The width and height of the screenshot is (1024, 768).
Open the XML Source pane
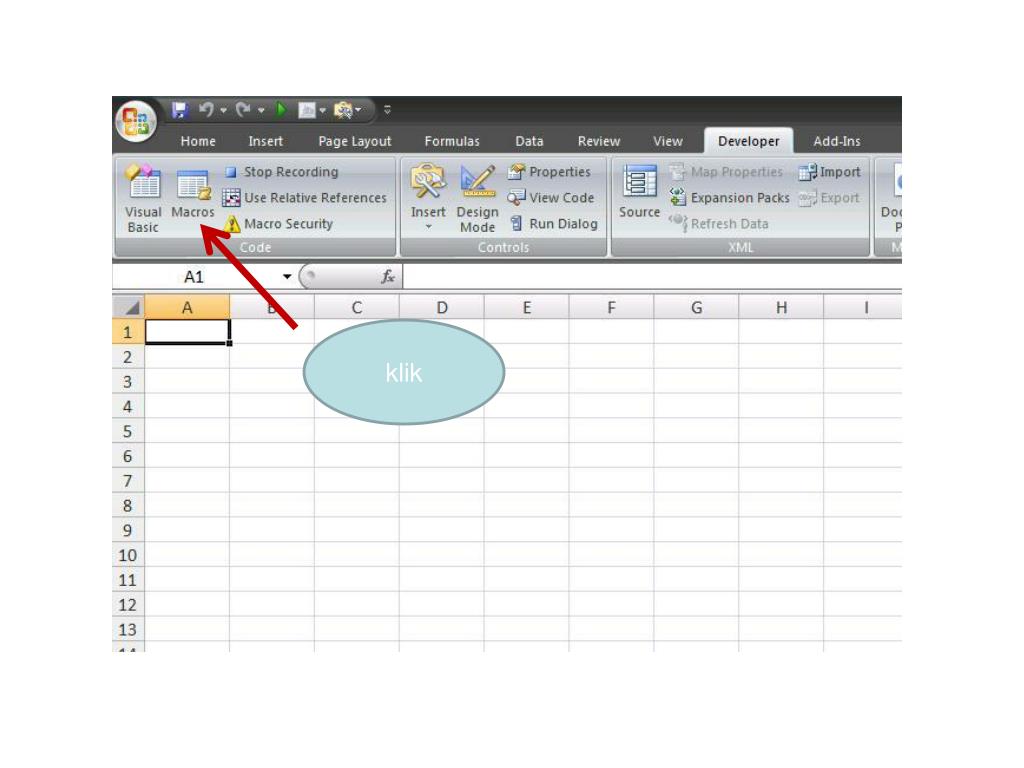point(639,191)
